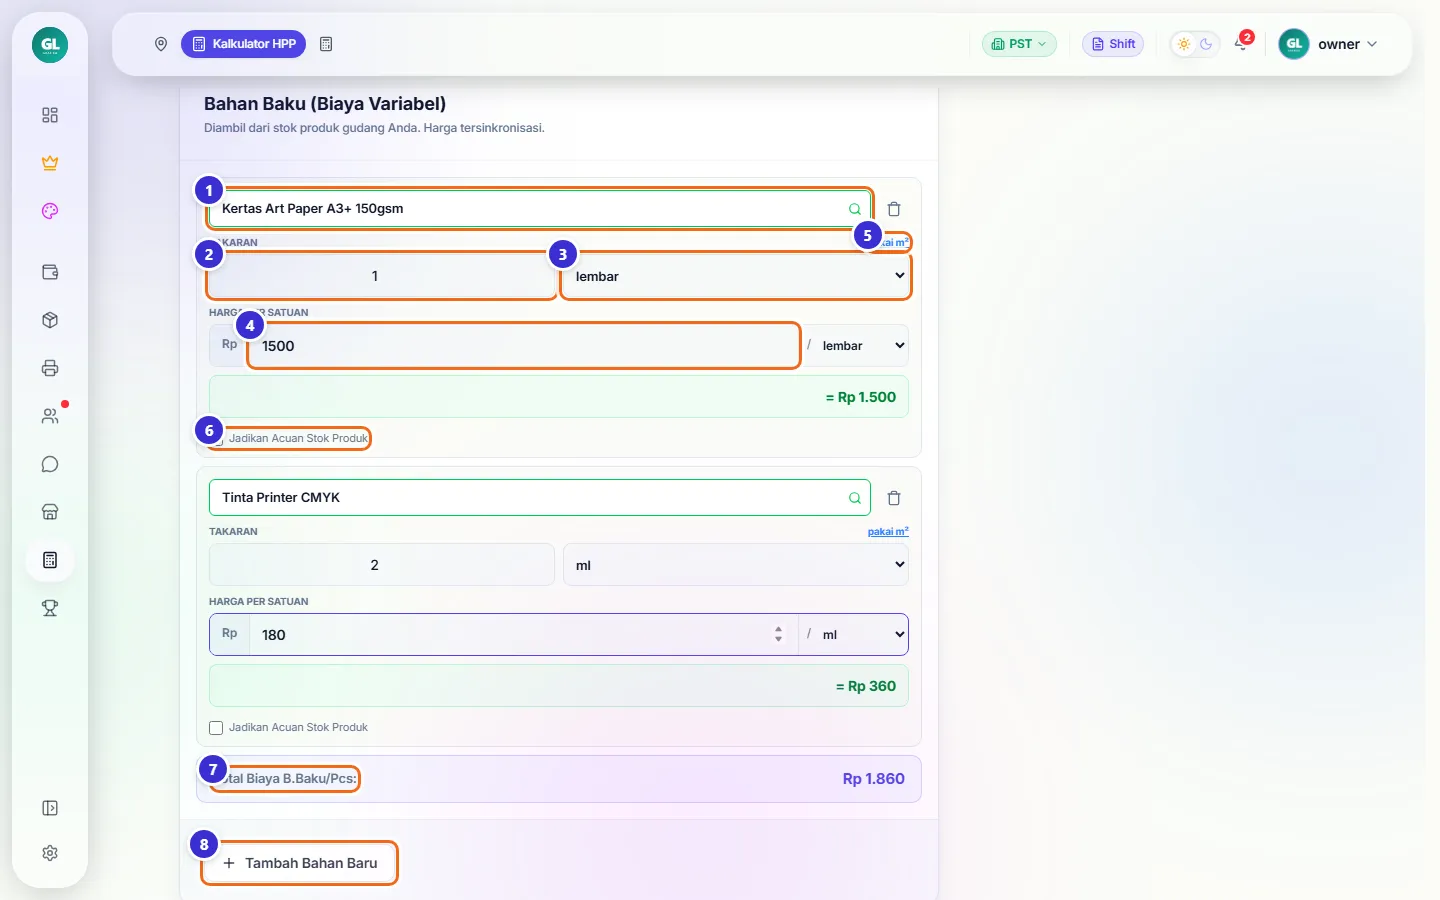Image resolution: width=1440 pixels, height=900 pixels.
Task: Click the Rp 1.860 total value
Action: pyautogui.click(x=873, y=779)
